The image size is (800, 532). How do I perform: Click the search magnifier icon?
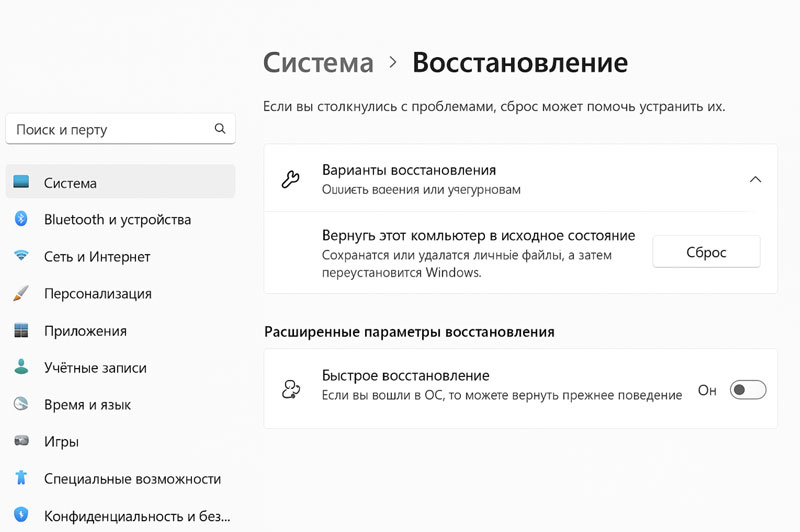point(220,129)
